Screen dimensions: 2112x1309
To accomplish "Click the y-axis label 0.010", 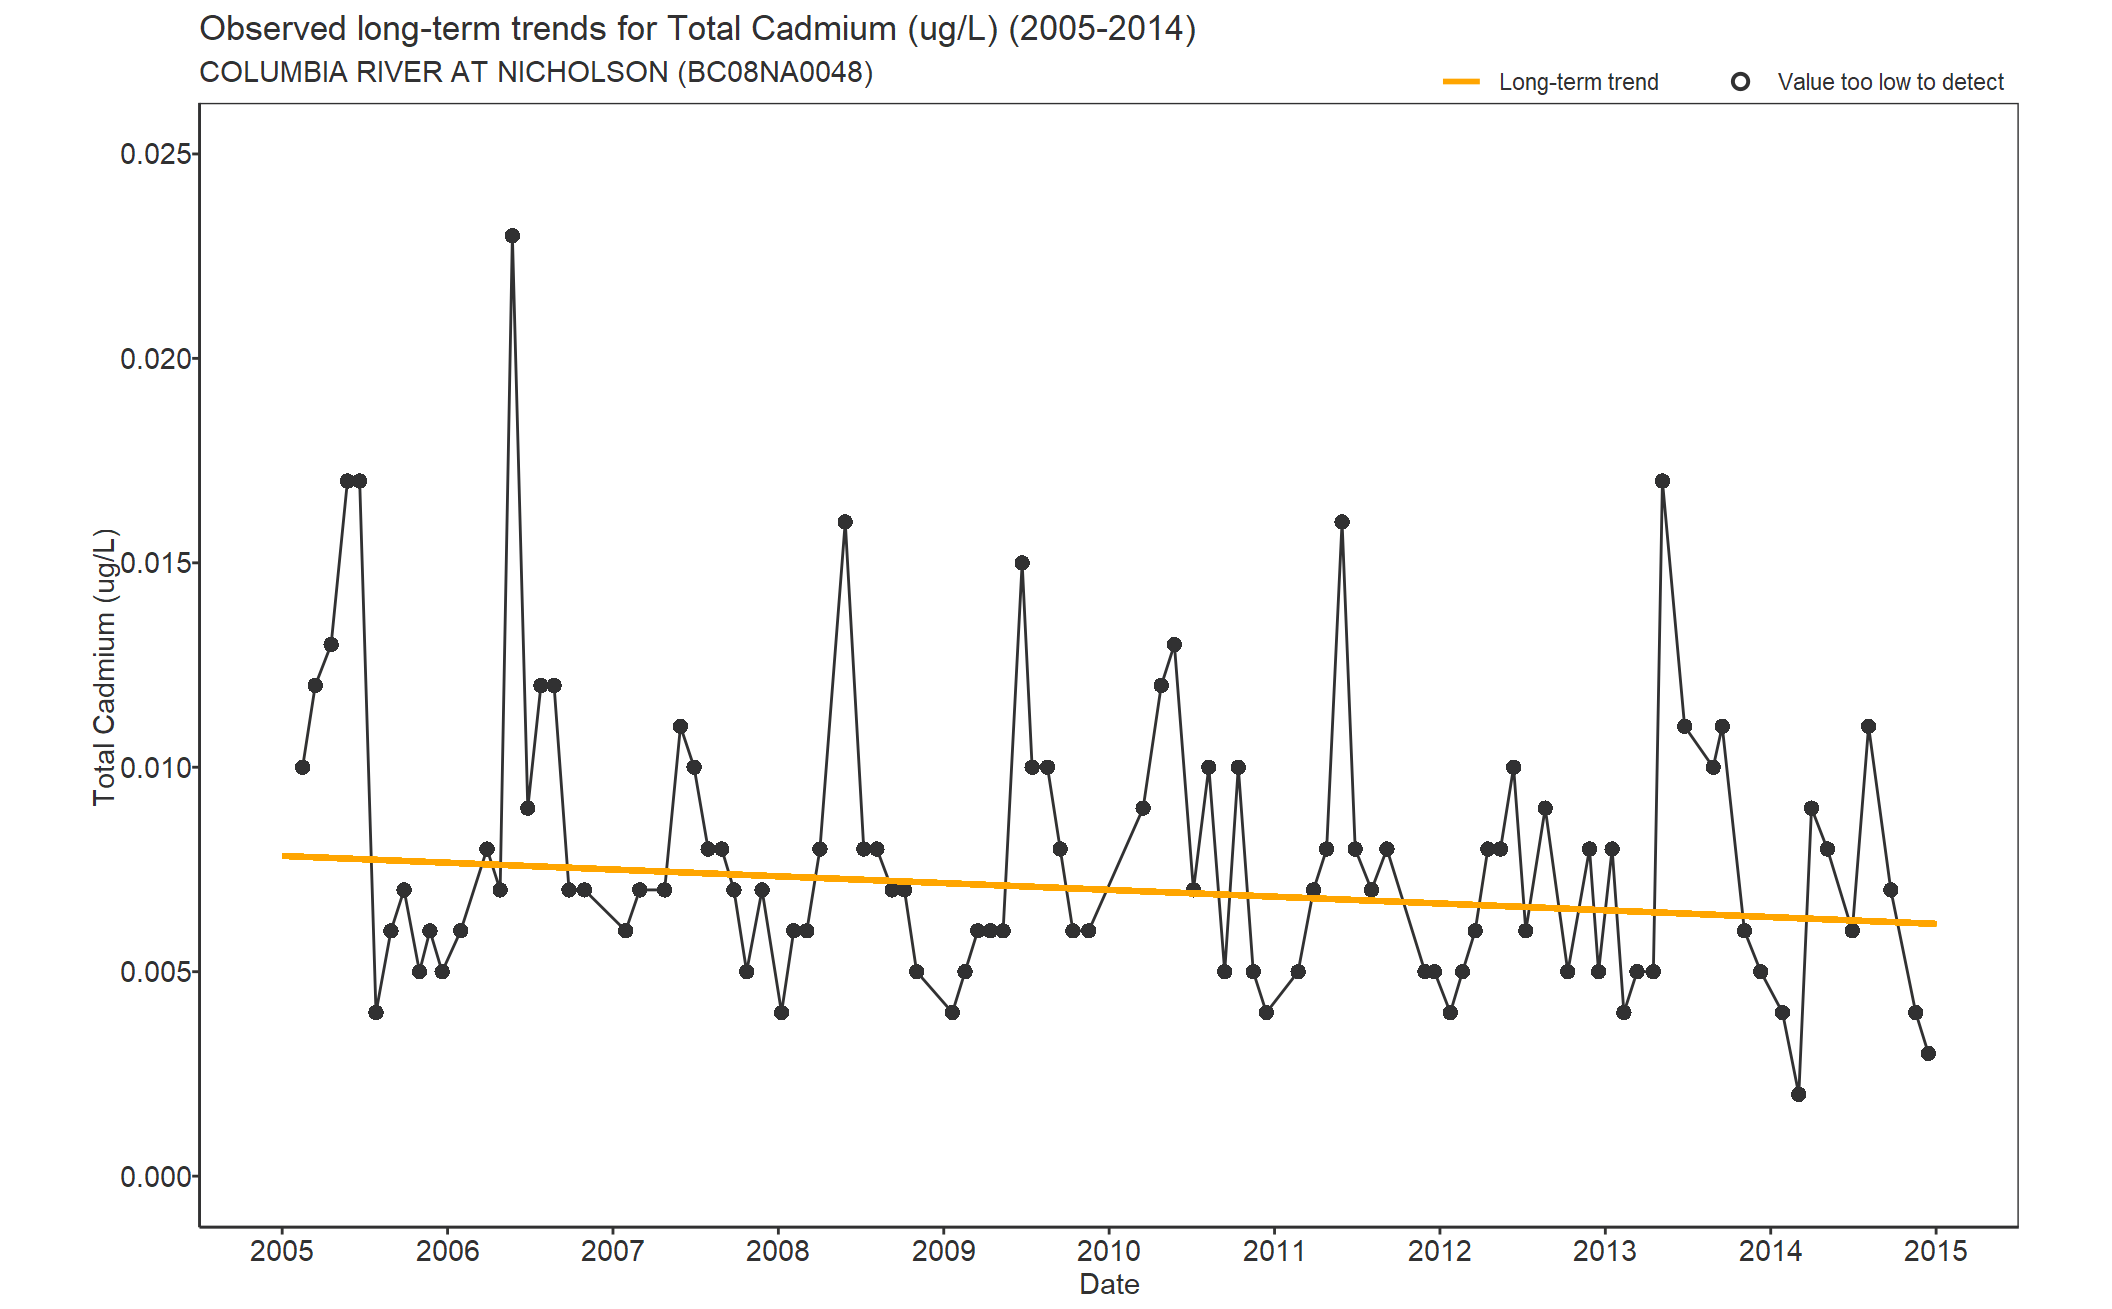I will pyautogui.click(x=156, y=768).
